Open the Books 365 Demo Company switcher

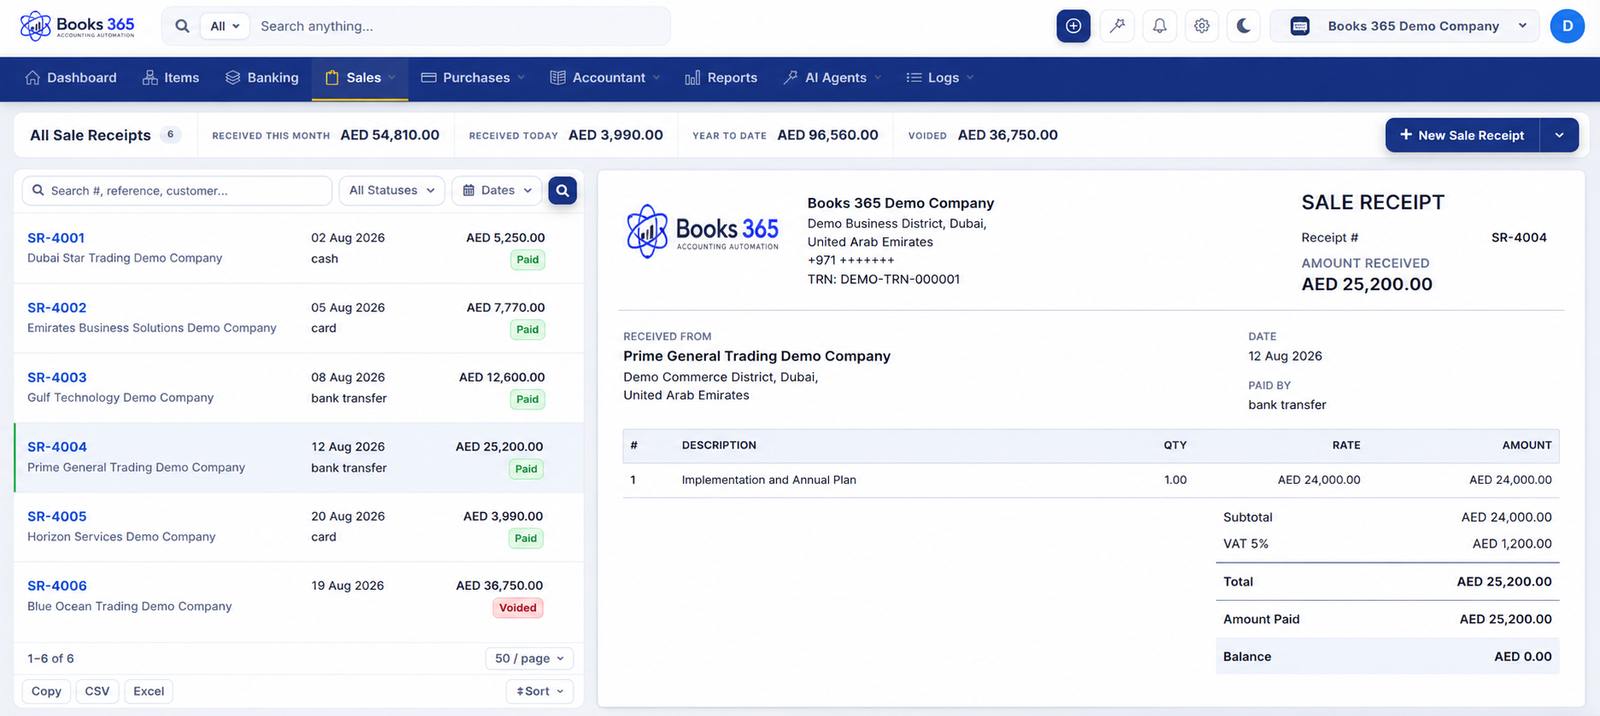pos(1405,26)
